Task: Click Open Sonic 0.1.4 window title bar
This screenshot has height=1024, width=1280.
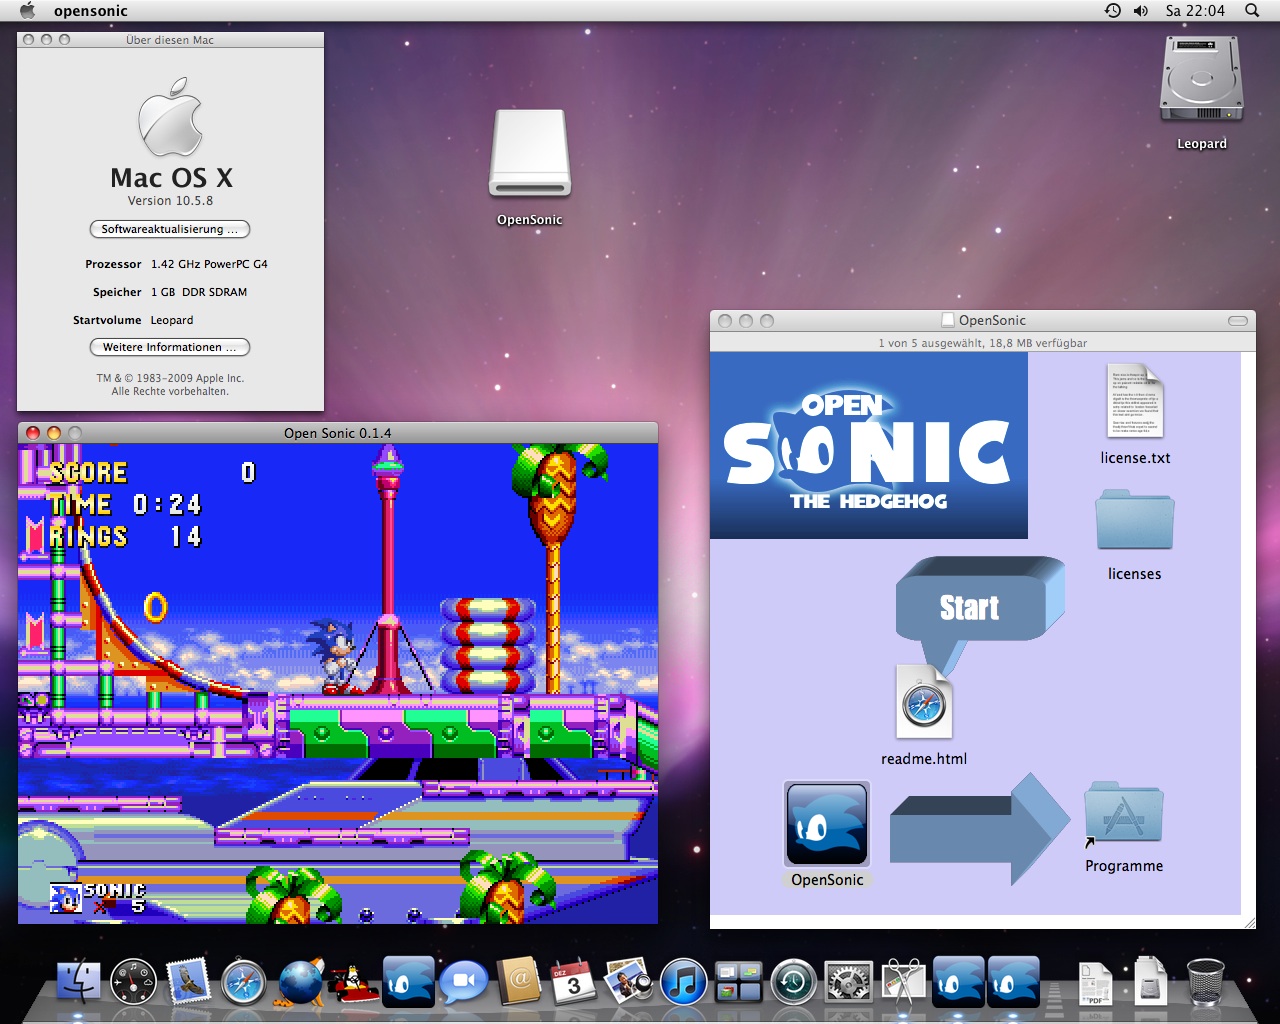Action: [338, 433]
